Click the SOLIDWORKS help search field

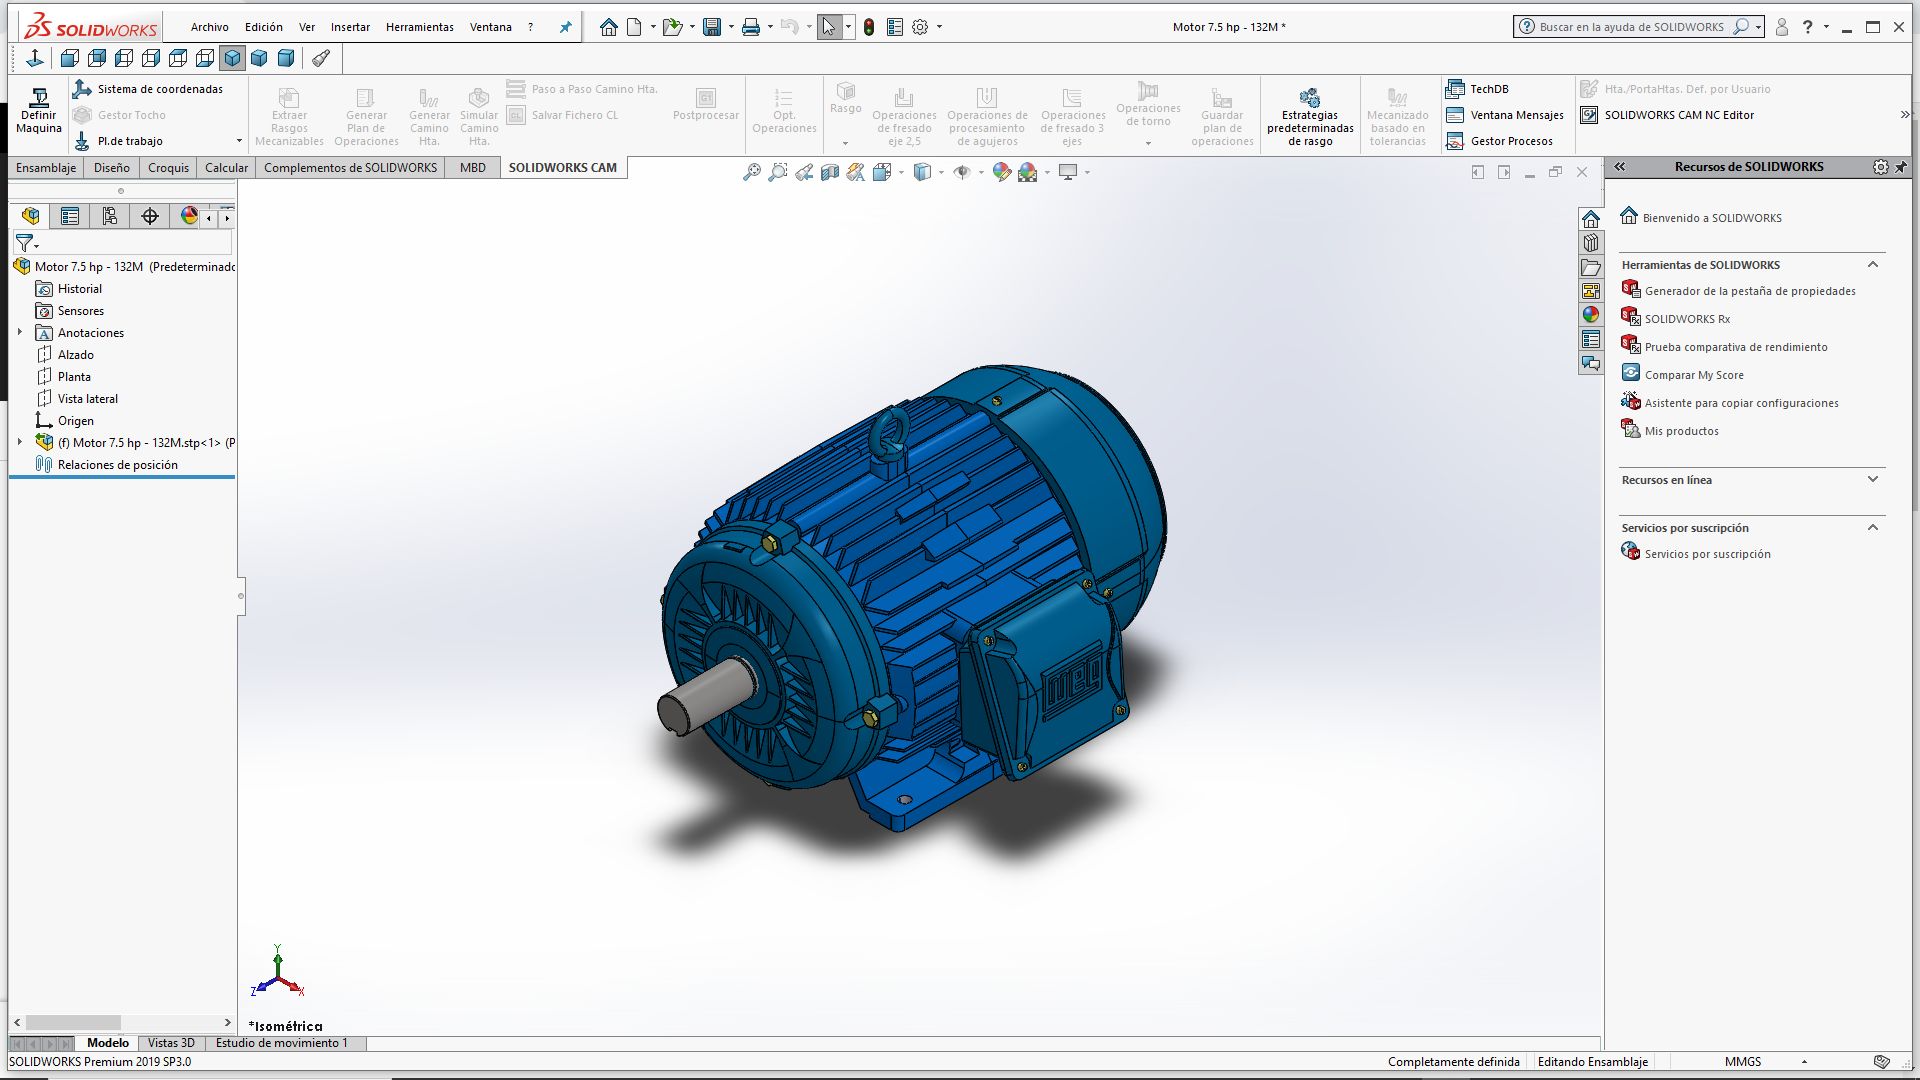1632,27
